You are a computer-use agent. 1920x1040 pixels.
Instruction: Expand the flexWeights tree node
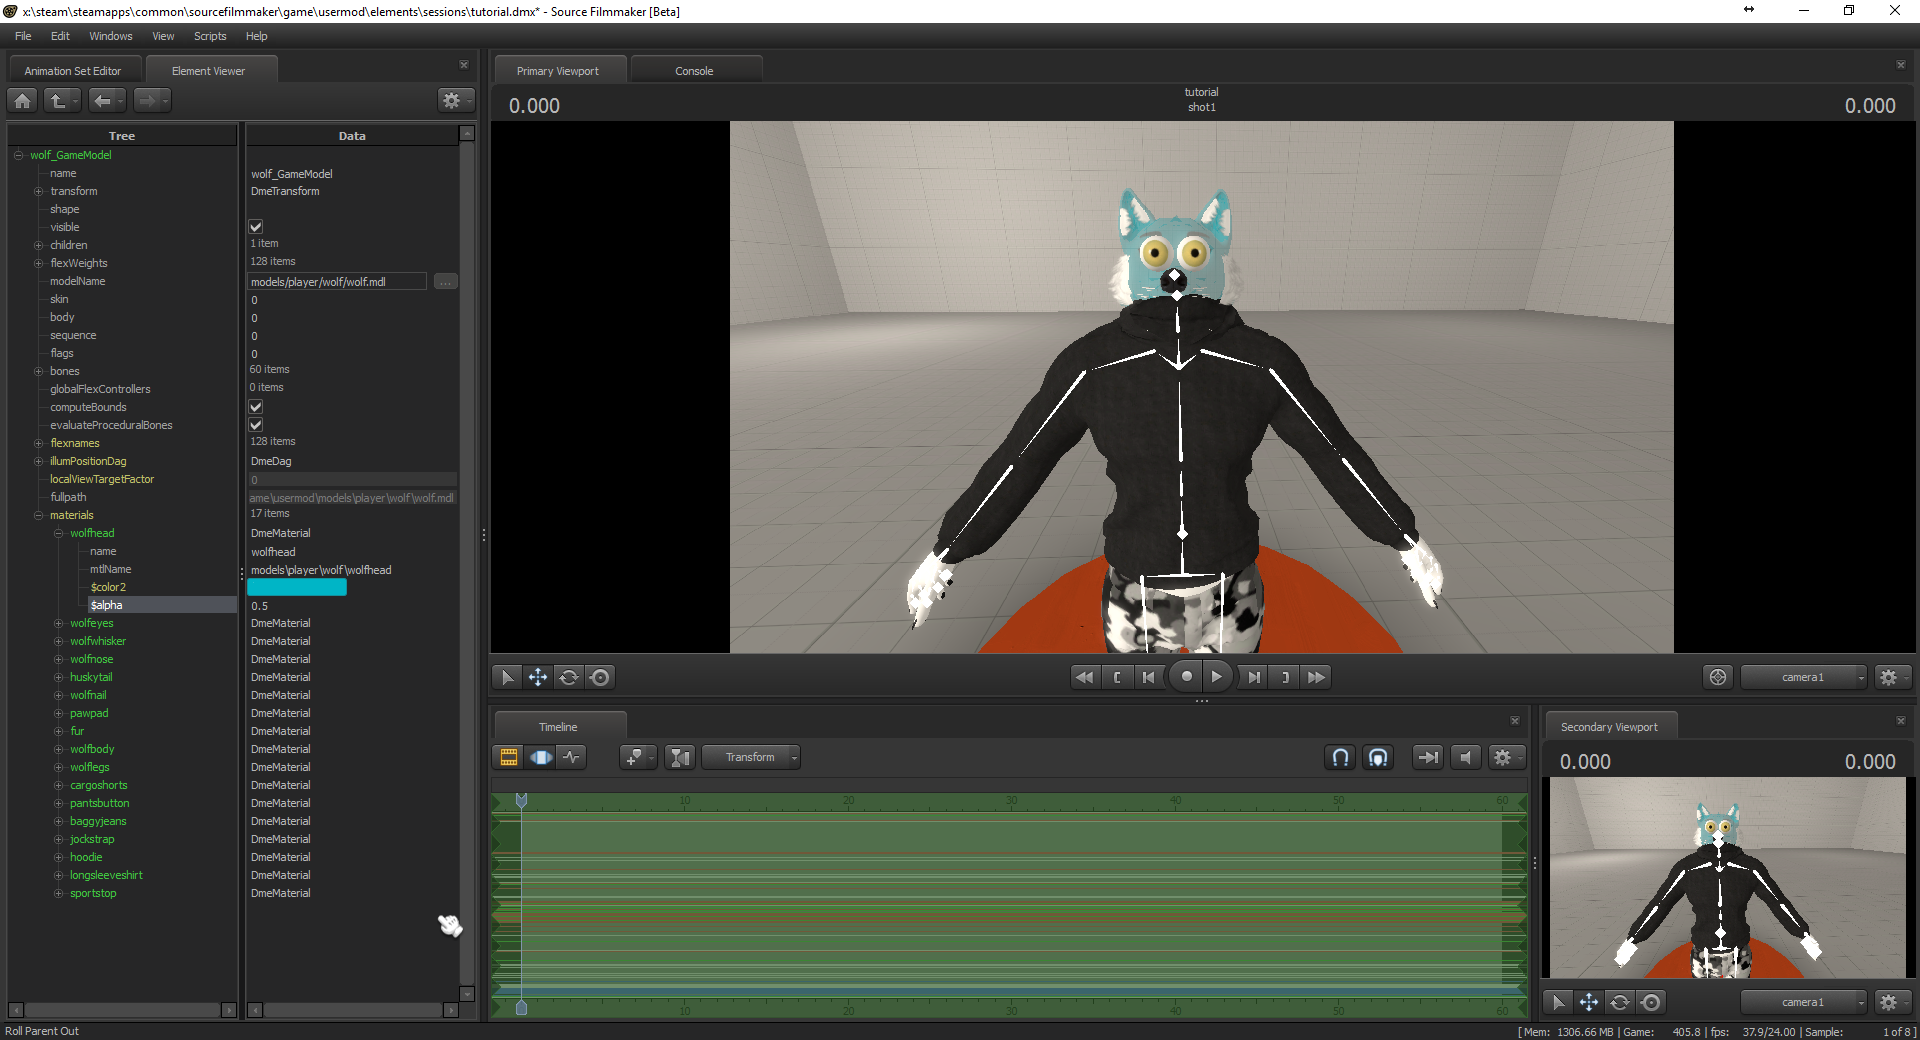coord(38,263)
